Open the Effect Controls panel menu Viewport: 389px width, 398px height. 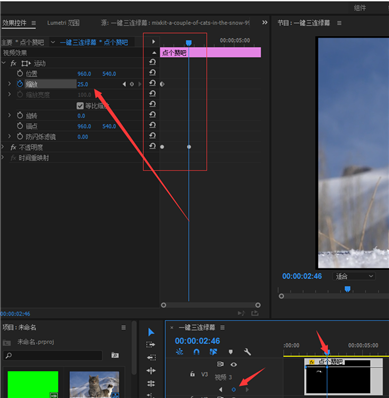(34, 23)
